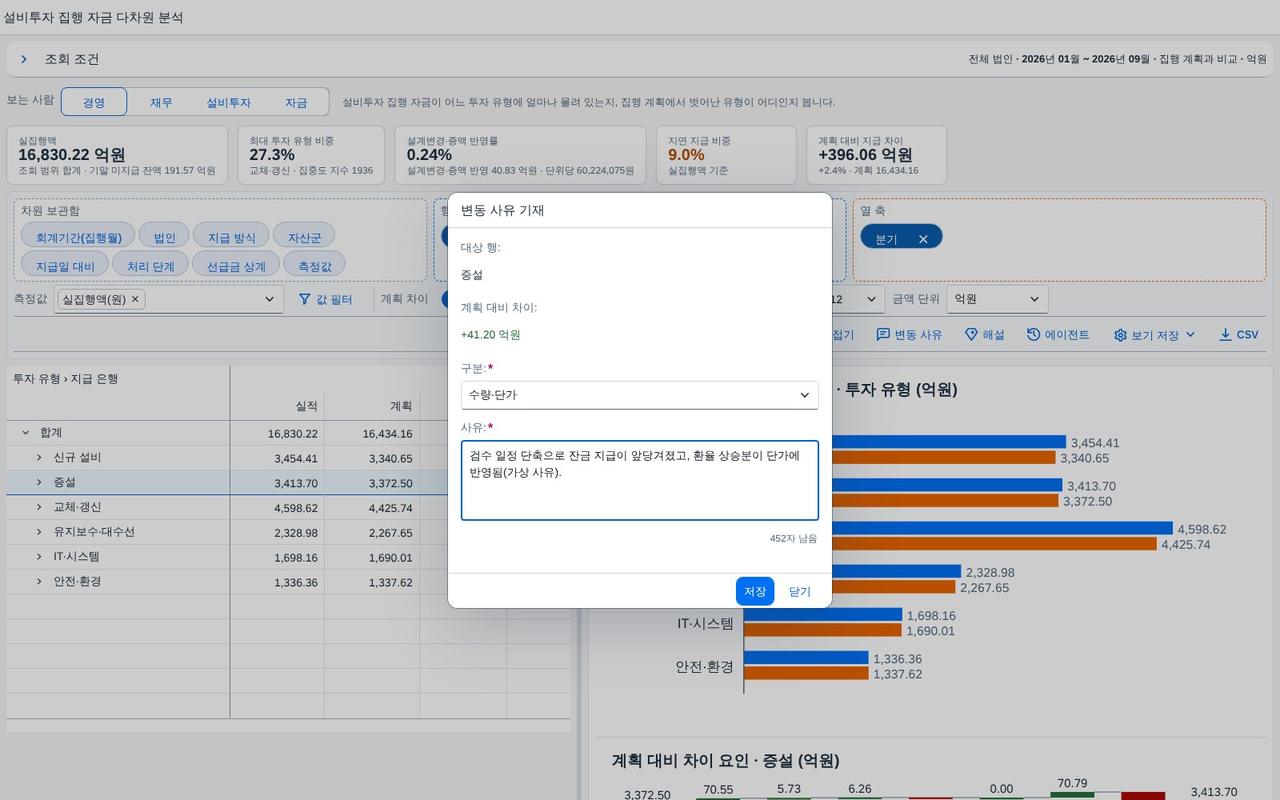Open the 측정값 multi-select dropdown arrow

pyautogui.click(x=269, y=299)
